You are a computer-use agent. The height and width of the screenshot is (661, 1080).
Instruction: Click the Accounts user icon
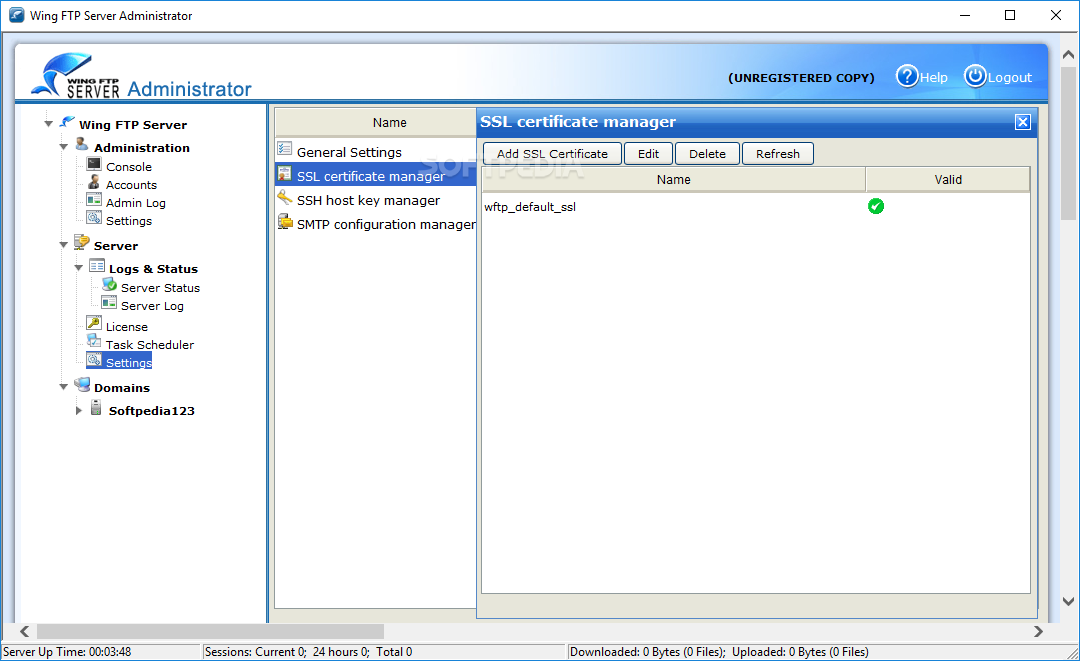point(94,182)
